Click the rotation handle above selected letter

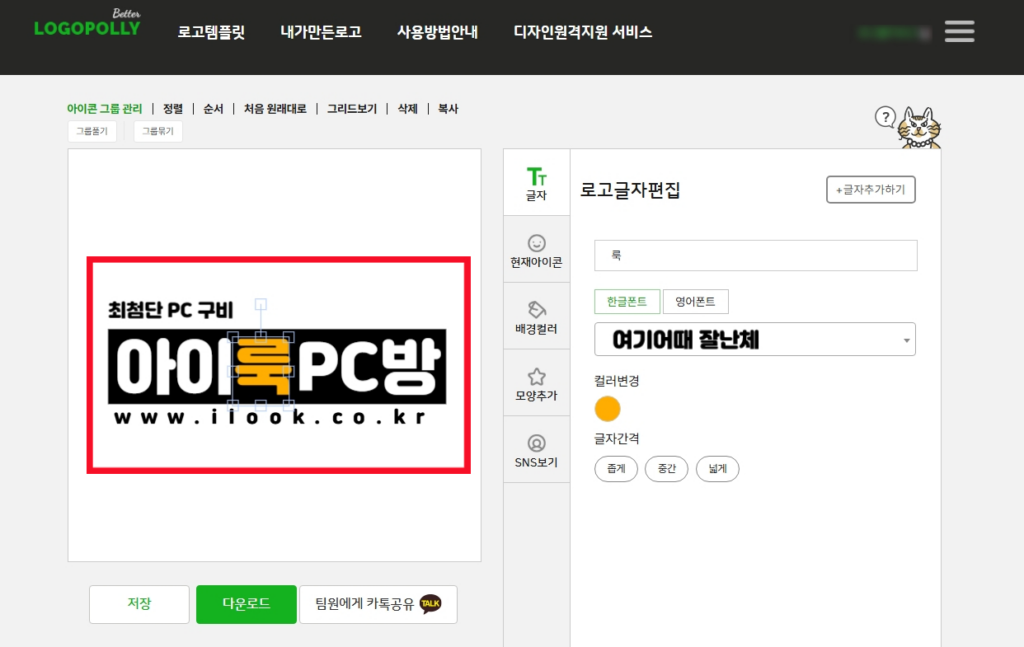click(261, 304)
